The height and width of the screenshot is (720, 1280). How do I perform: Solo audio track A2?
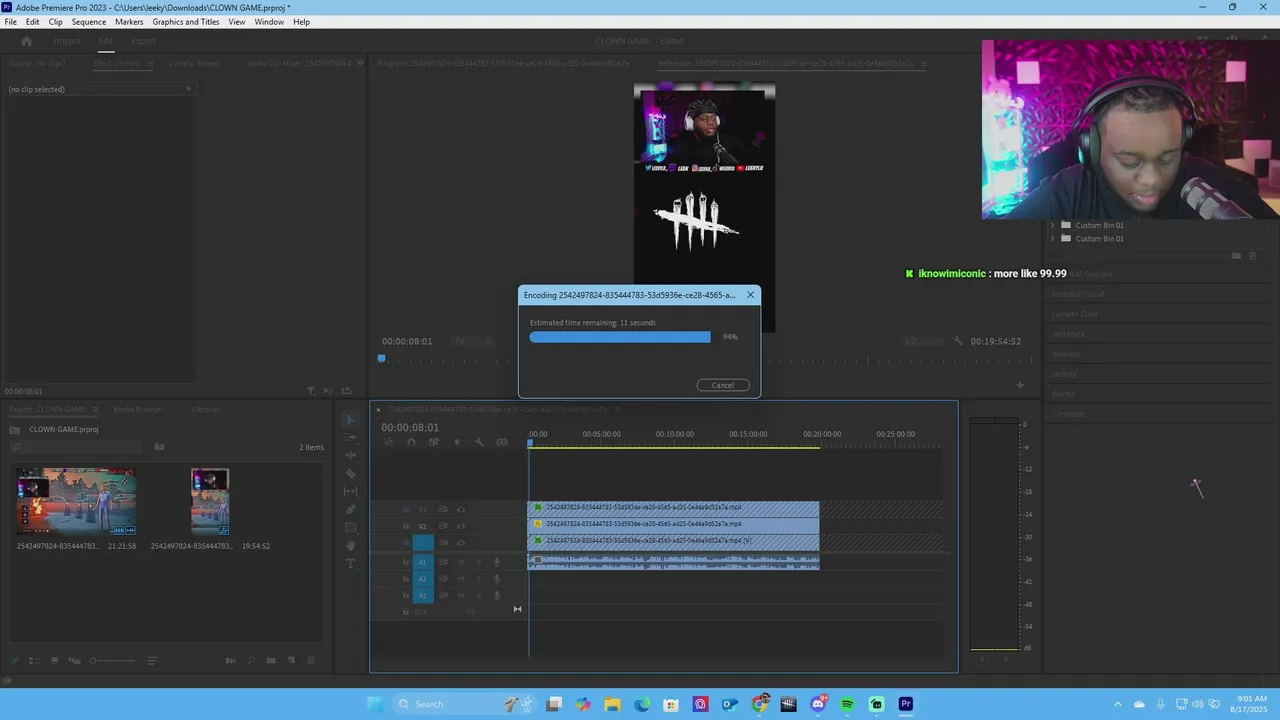[479, 579]
